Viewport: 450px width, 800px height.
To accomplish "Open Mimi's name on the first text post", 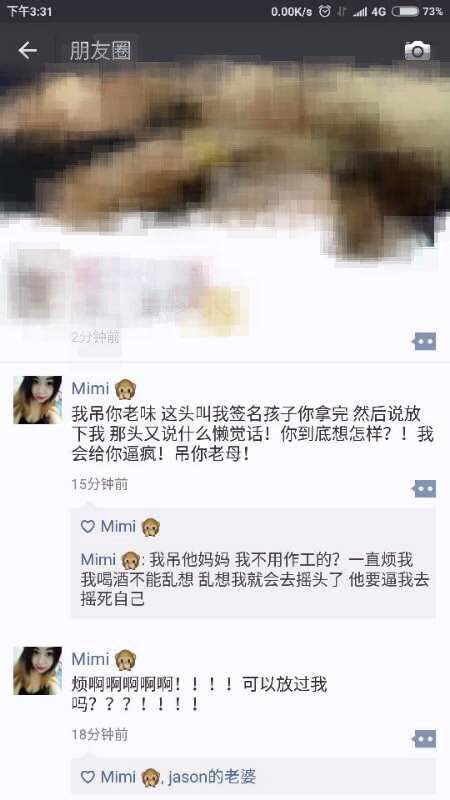I will pyautogui.click(x=90, y=388).
